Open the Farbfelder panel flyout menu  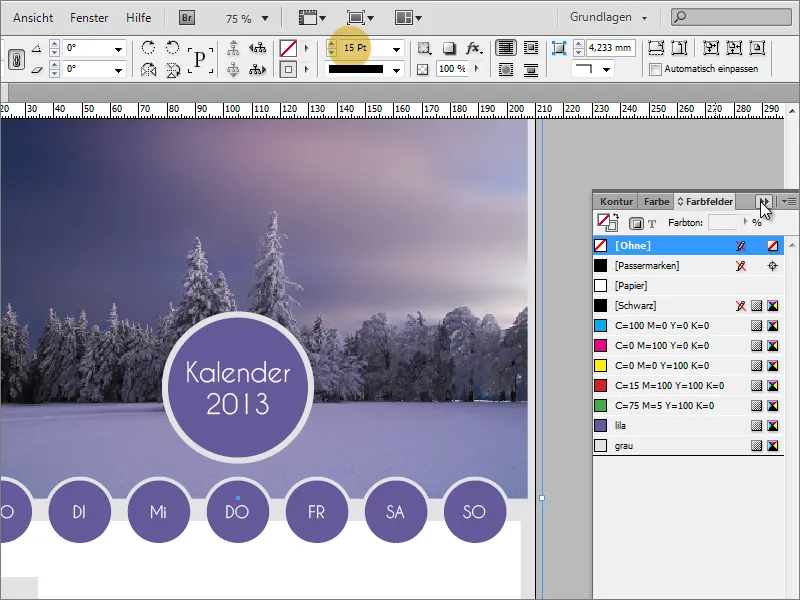(x=788, y=201)
